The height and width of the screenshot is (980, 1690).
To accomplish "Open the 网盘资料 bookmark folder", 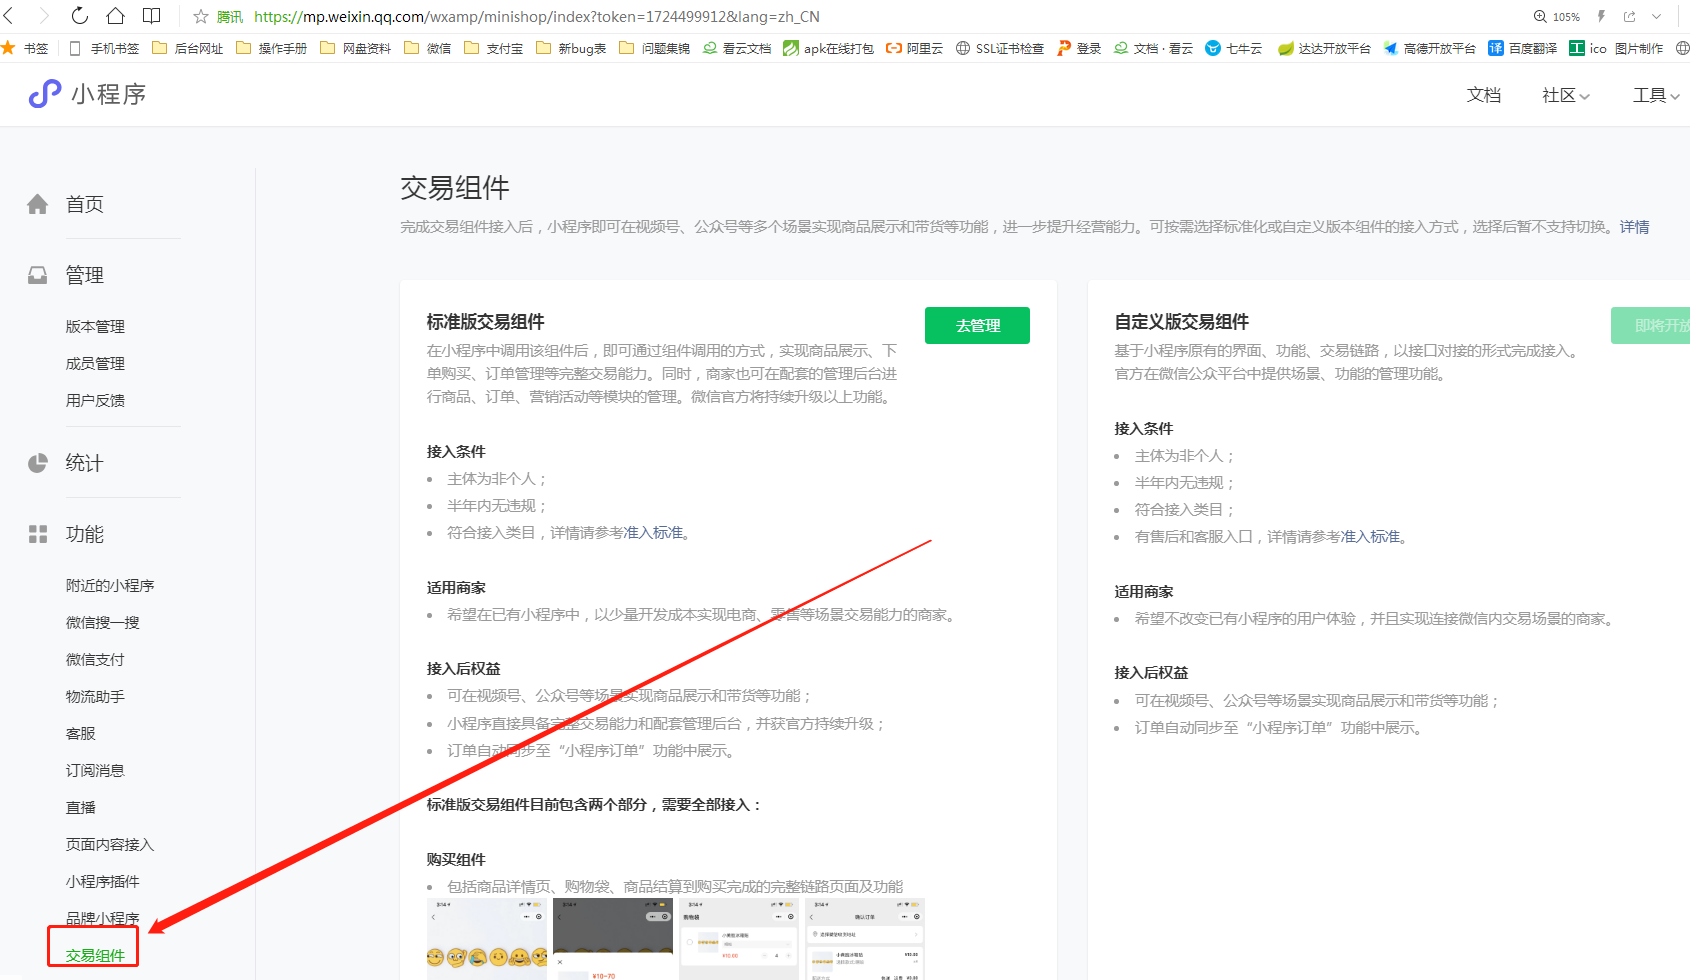I will click(356, 48).
